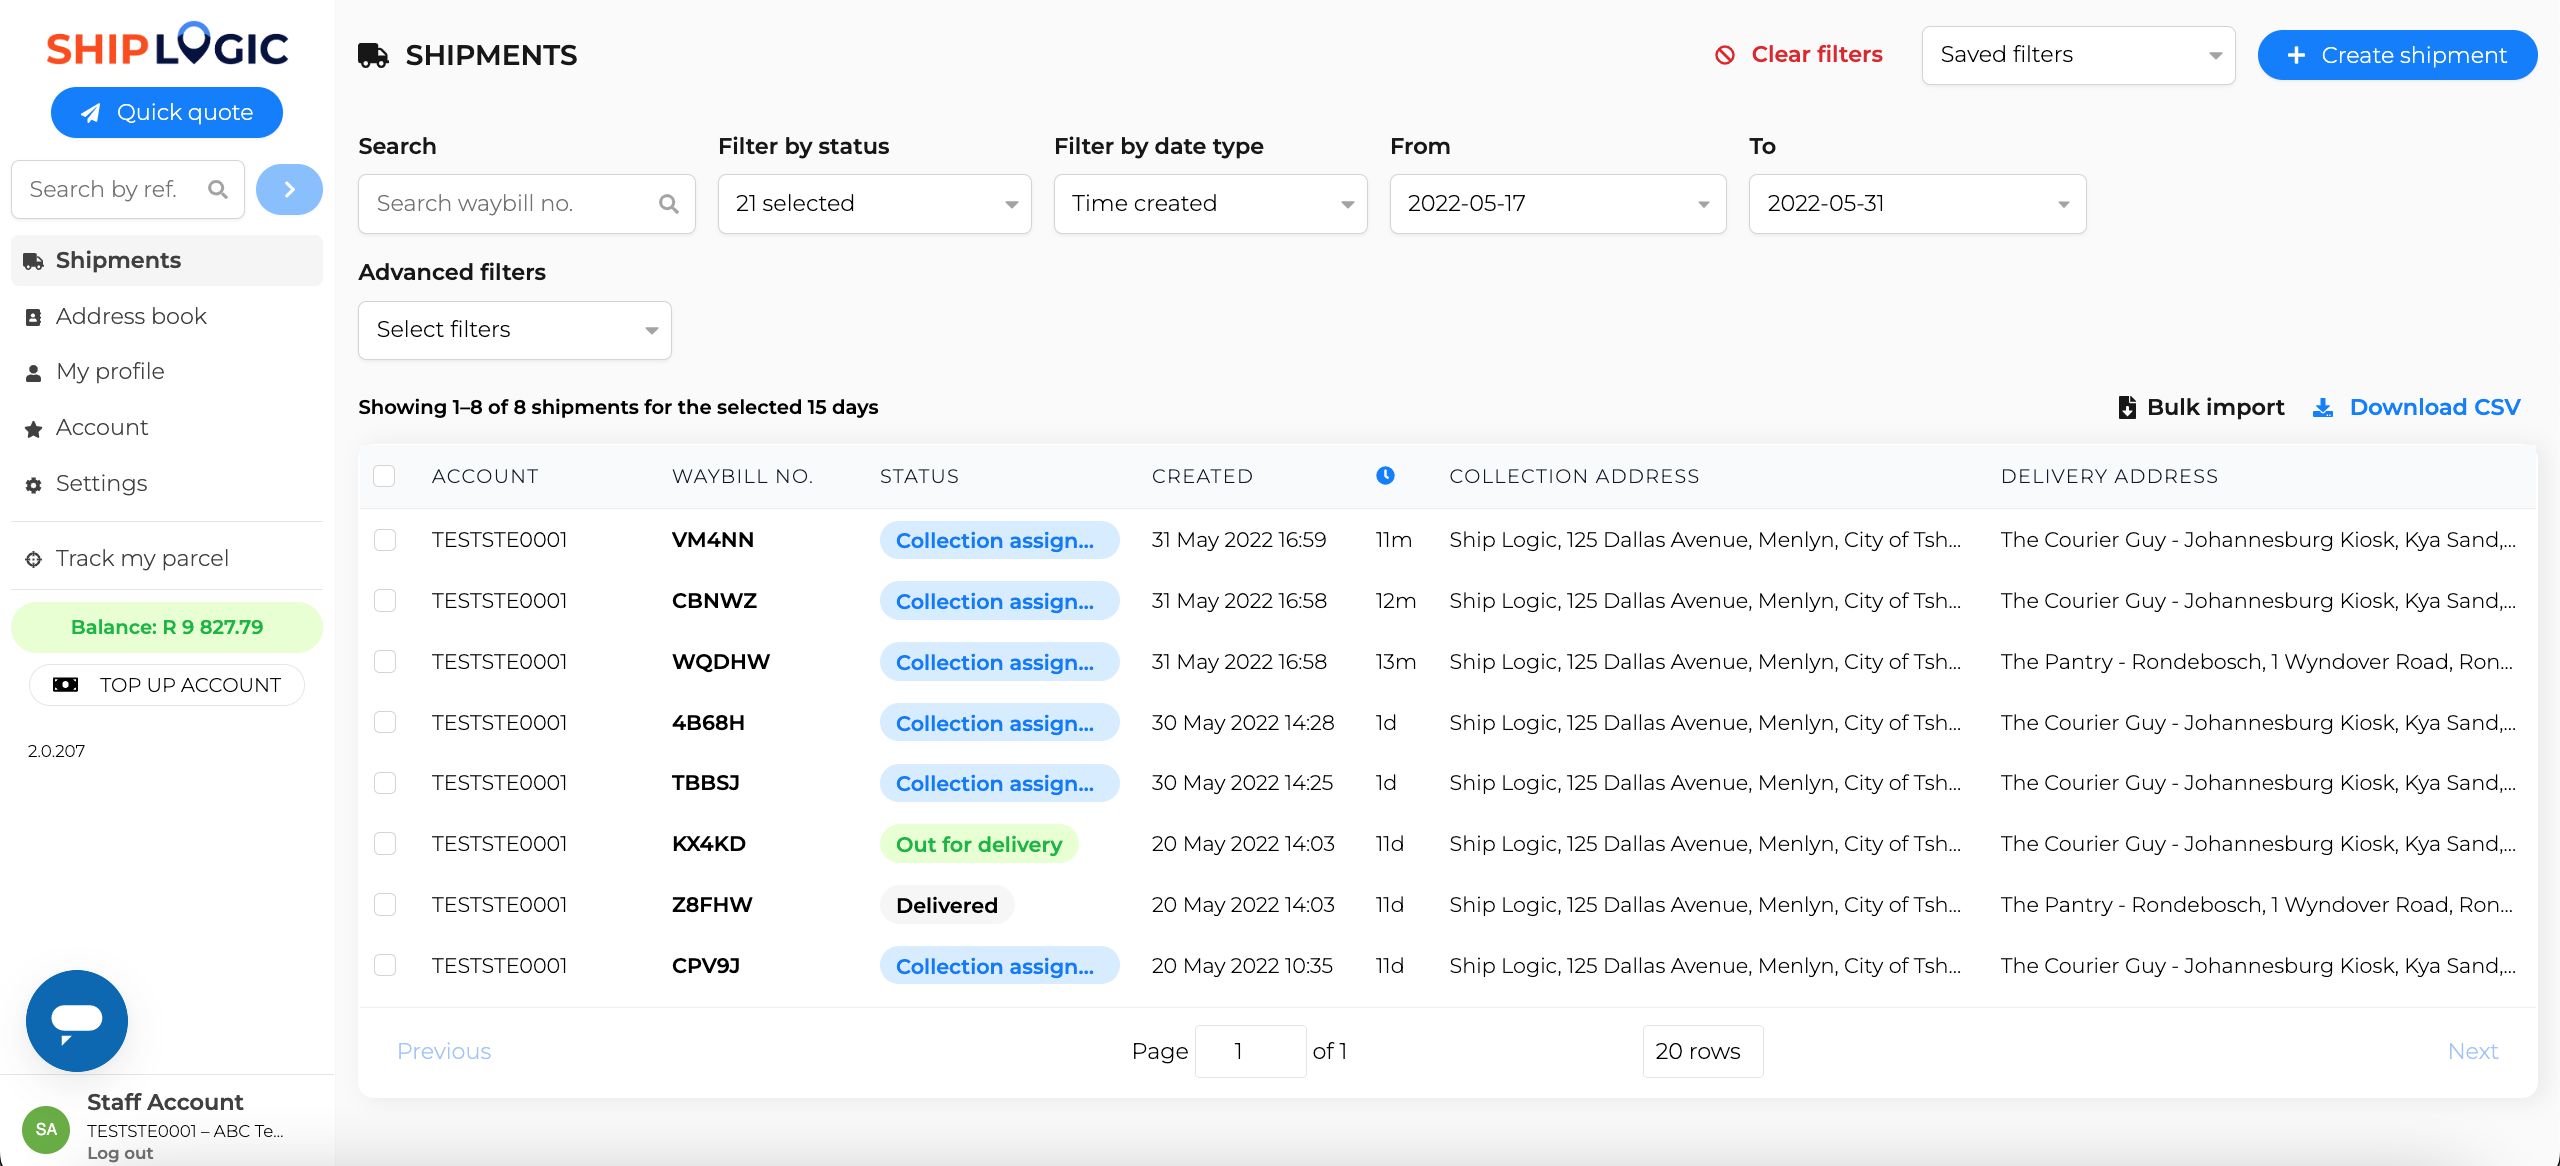Click the Out for delivery status badge
Image resolution: width=2560 pixels, height=1166 pixels.
[x=979, y=844]
